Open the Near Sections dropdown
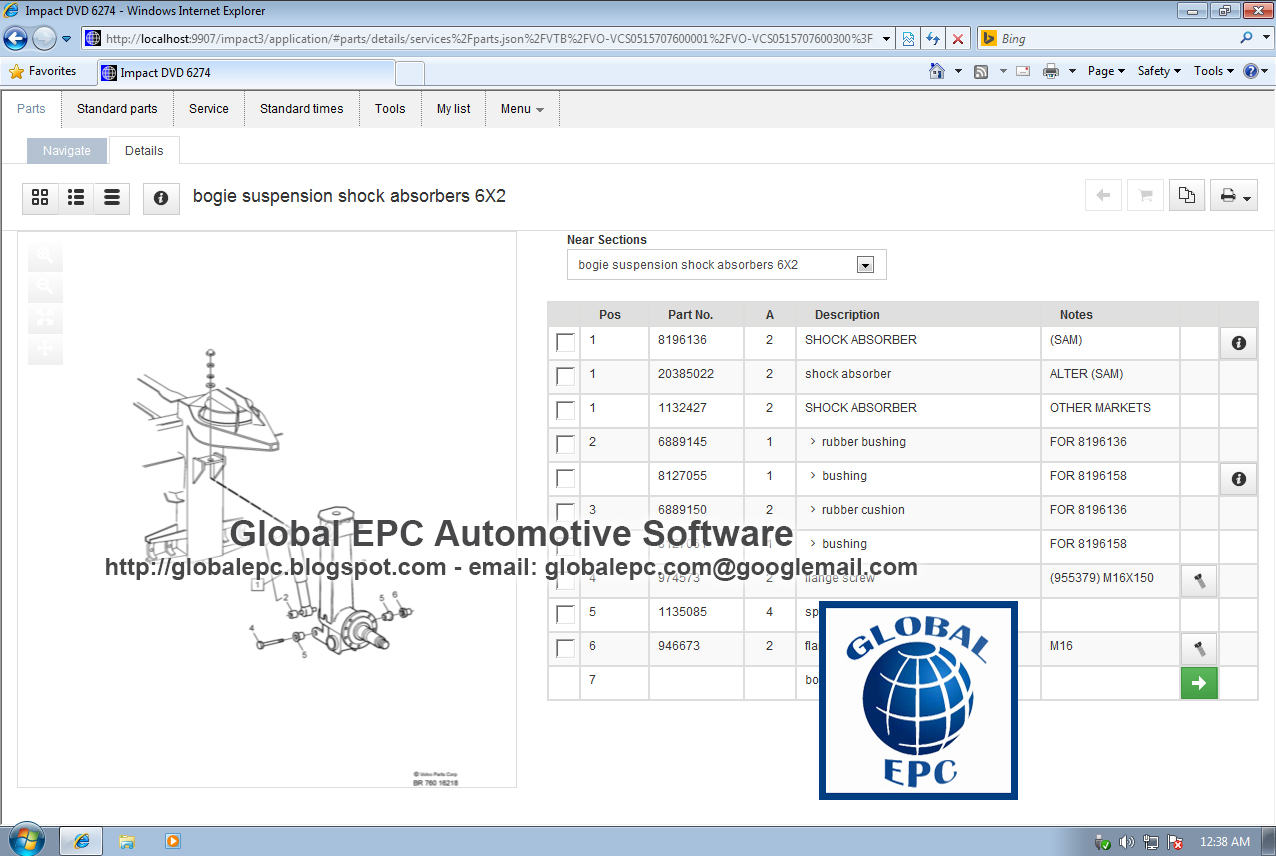 click(x=866, y=264)
